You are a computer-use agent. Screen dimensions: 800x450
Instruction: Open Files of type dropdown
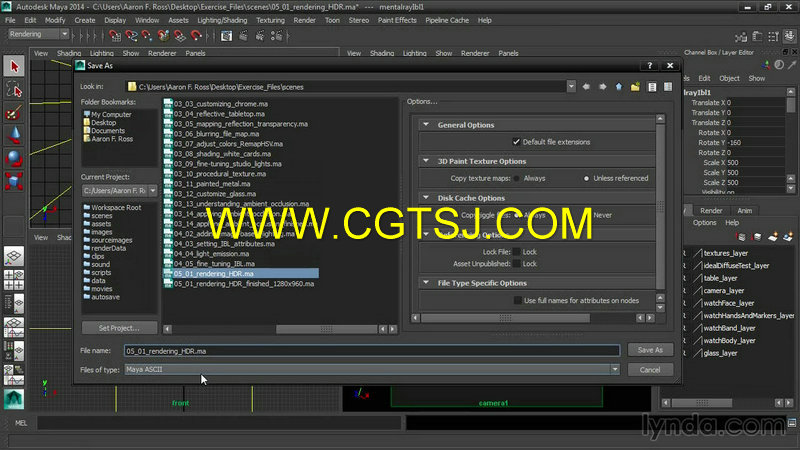click(x=615, y=369)
